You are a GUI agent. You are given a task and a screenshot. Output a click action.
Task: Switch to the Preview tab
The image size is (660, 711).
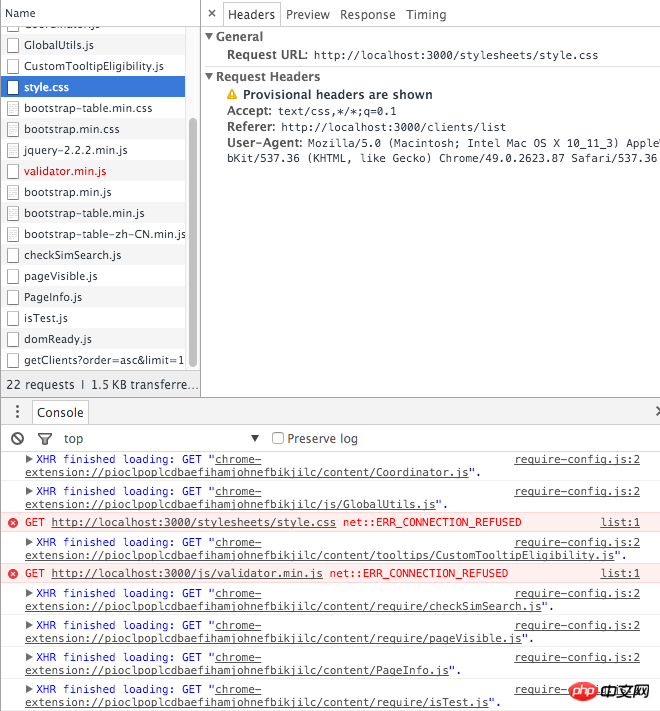tap(307, 15)
